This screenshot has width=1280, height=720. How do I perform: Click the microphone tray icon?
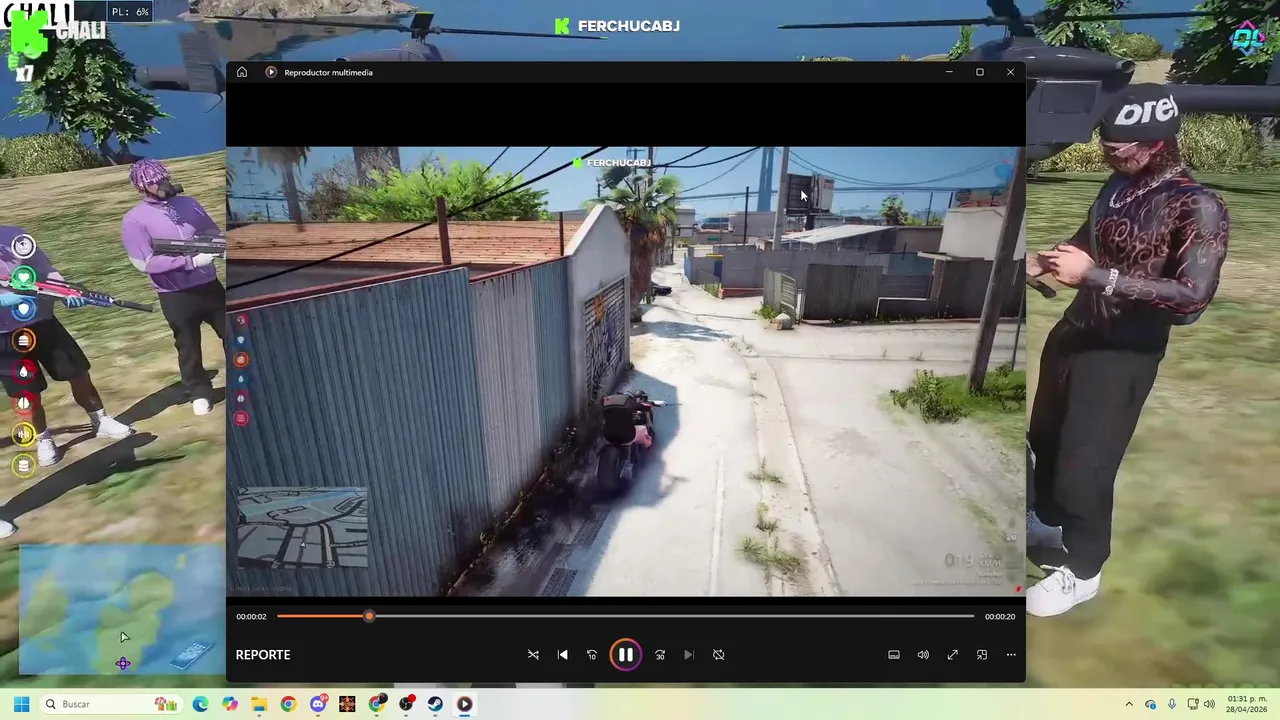pos(1172,704)
